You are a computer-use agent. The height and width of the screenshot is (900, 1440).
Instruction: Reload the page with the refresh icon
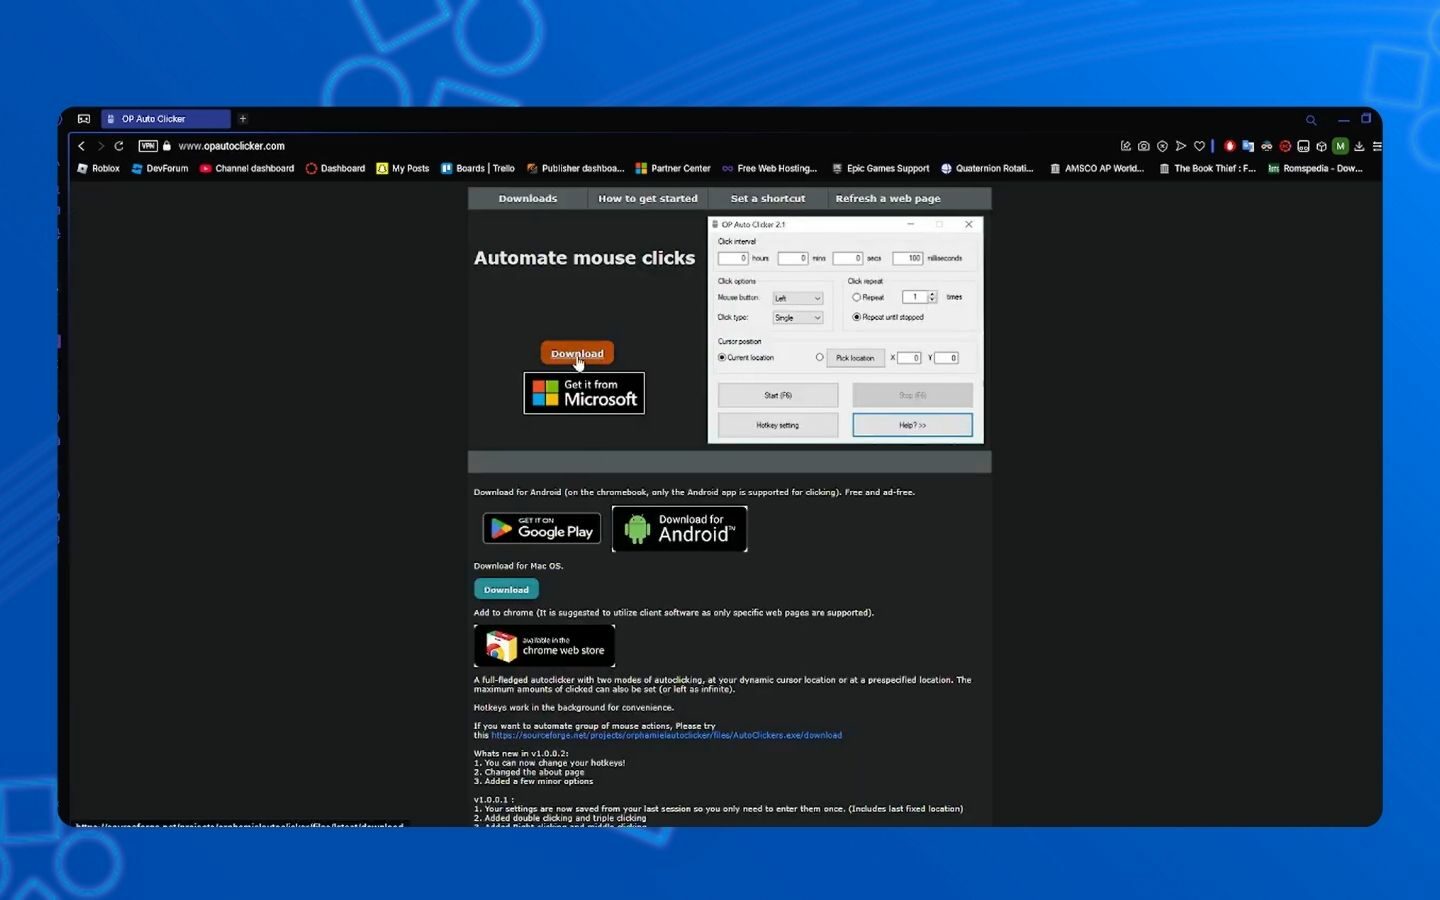point(119,146)
